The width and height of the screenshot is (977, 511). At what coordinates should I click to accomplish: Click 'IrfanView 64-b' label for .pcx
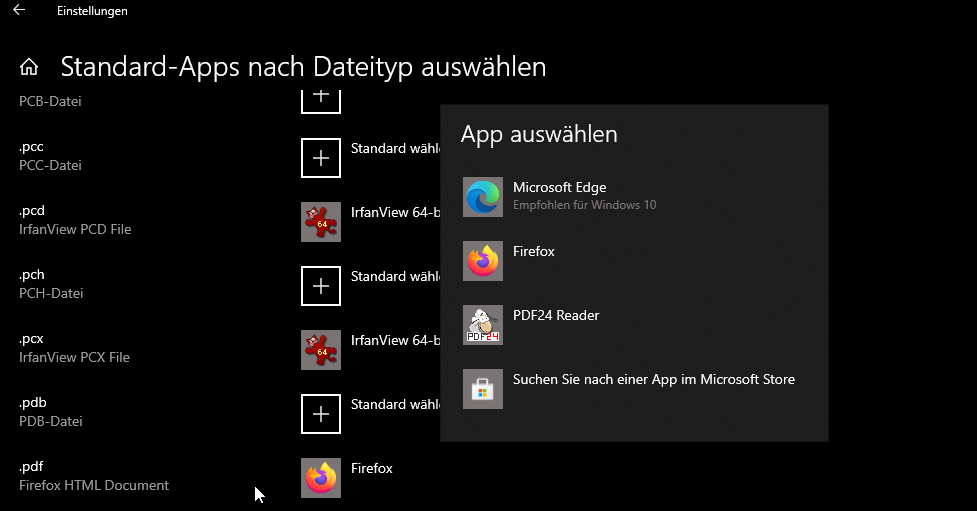tap(396, 340)
